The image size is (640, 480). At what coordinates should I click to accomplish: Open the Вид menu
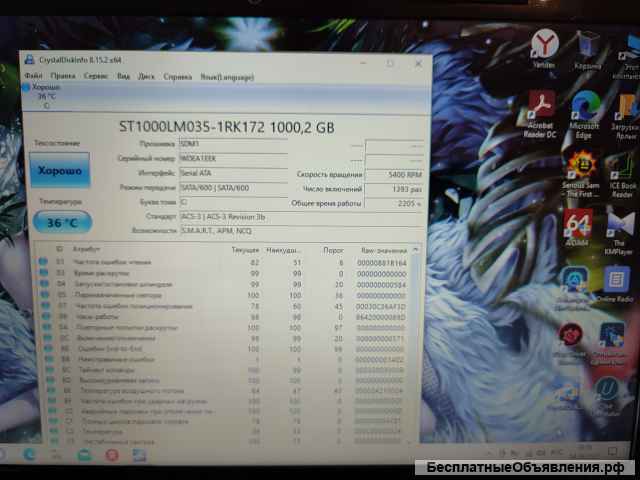coord(123,76)
